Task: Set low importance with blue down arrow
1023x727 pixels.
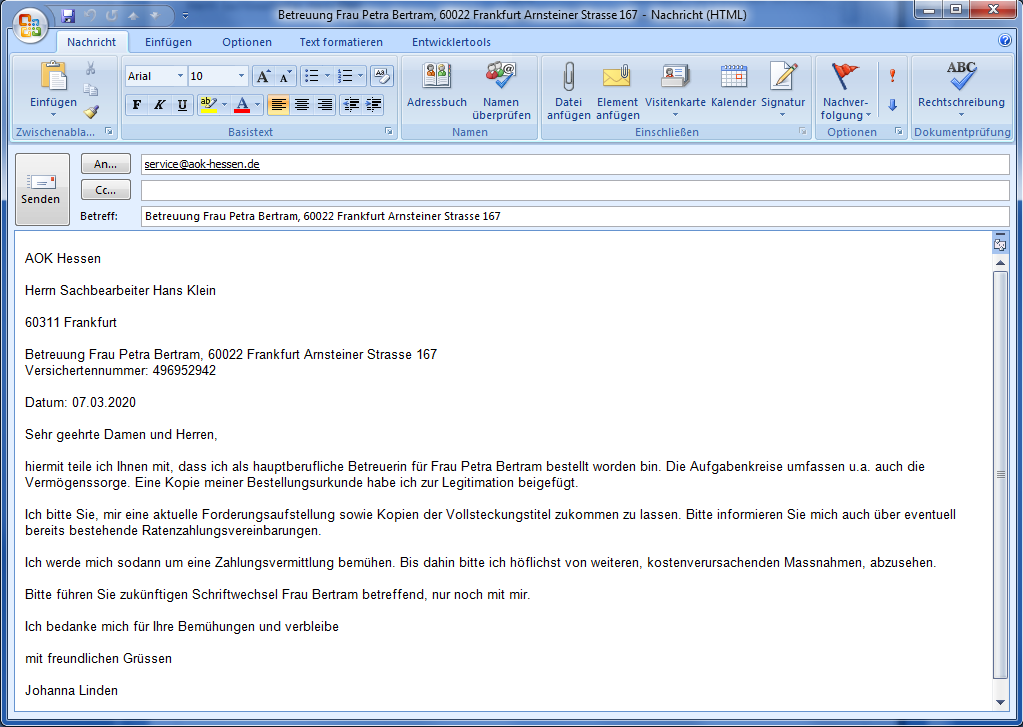Action: point(893,104)
